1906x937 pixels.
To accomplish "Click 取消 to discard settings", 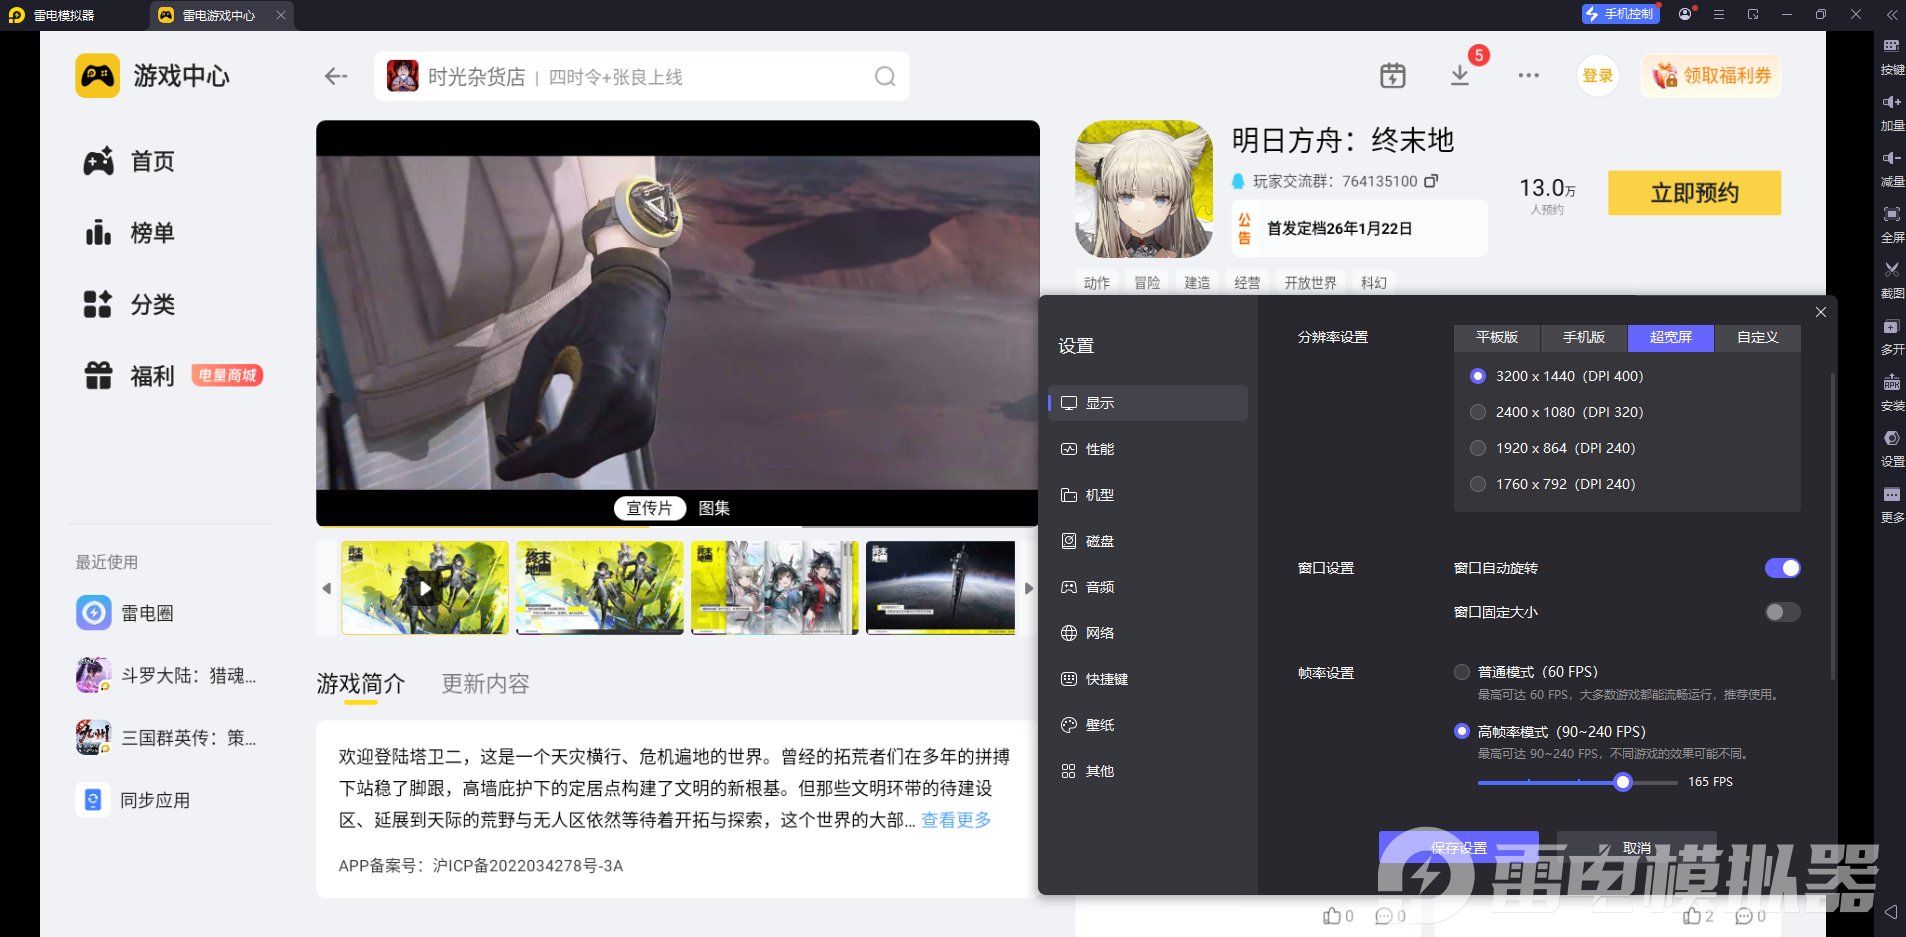I will tap(1637, 847).
